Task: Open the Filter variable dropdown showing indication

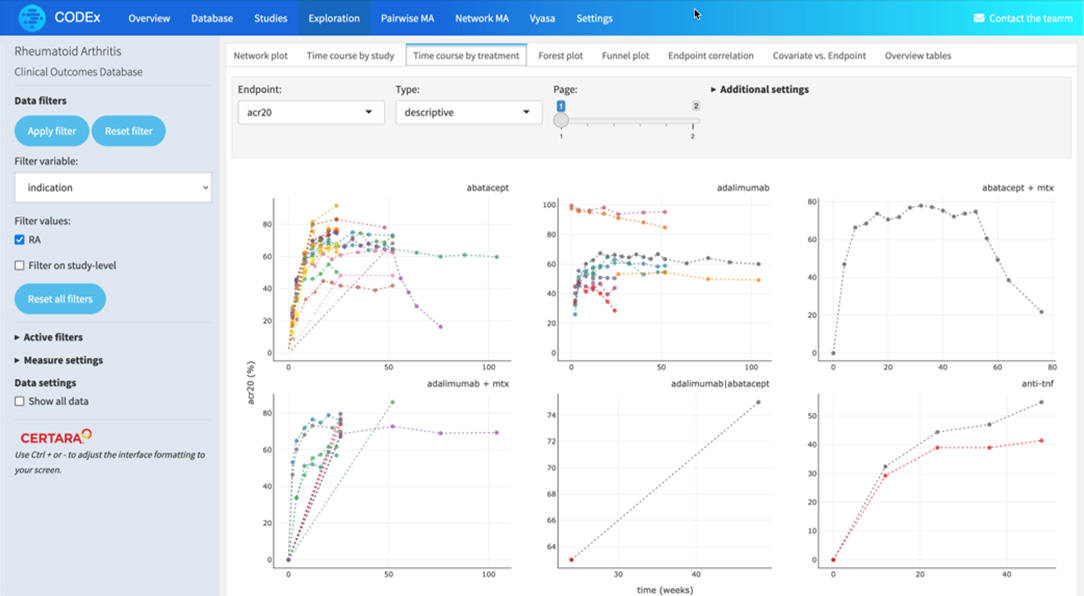Action: point(113,187)
